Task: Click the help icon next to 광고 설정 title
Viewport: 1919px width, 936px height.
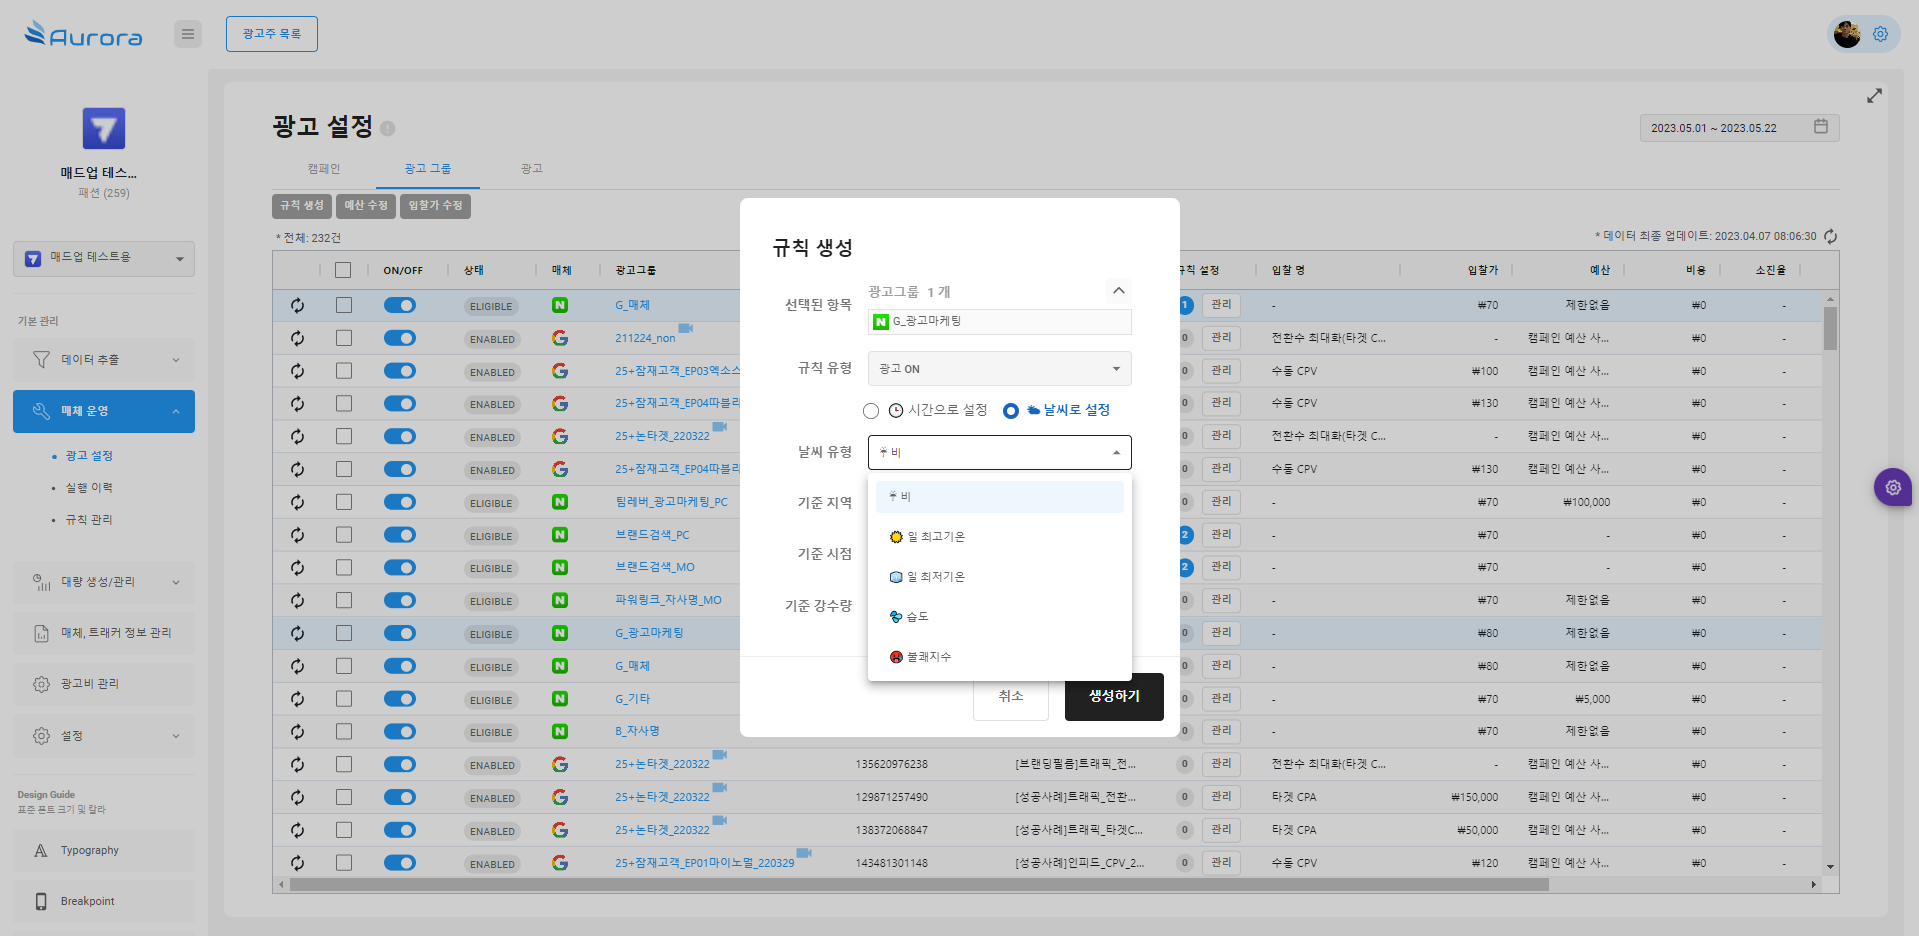Action: click(x=388, y=129)
